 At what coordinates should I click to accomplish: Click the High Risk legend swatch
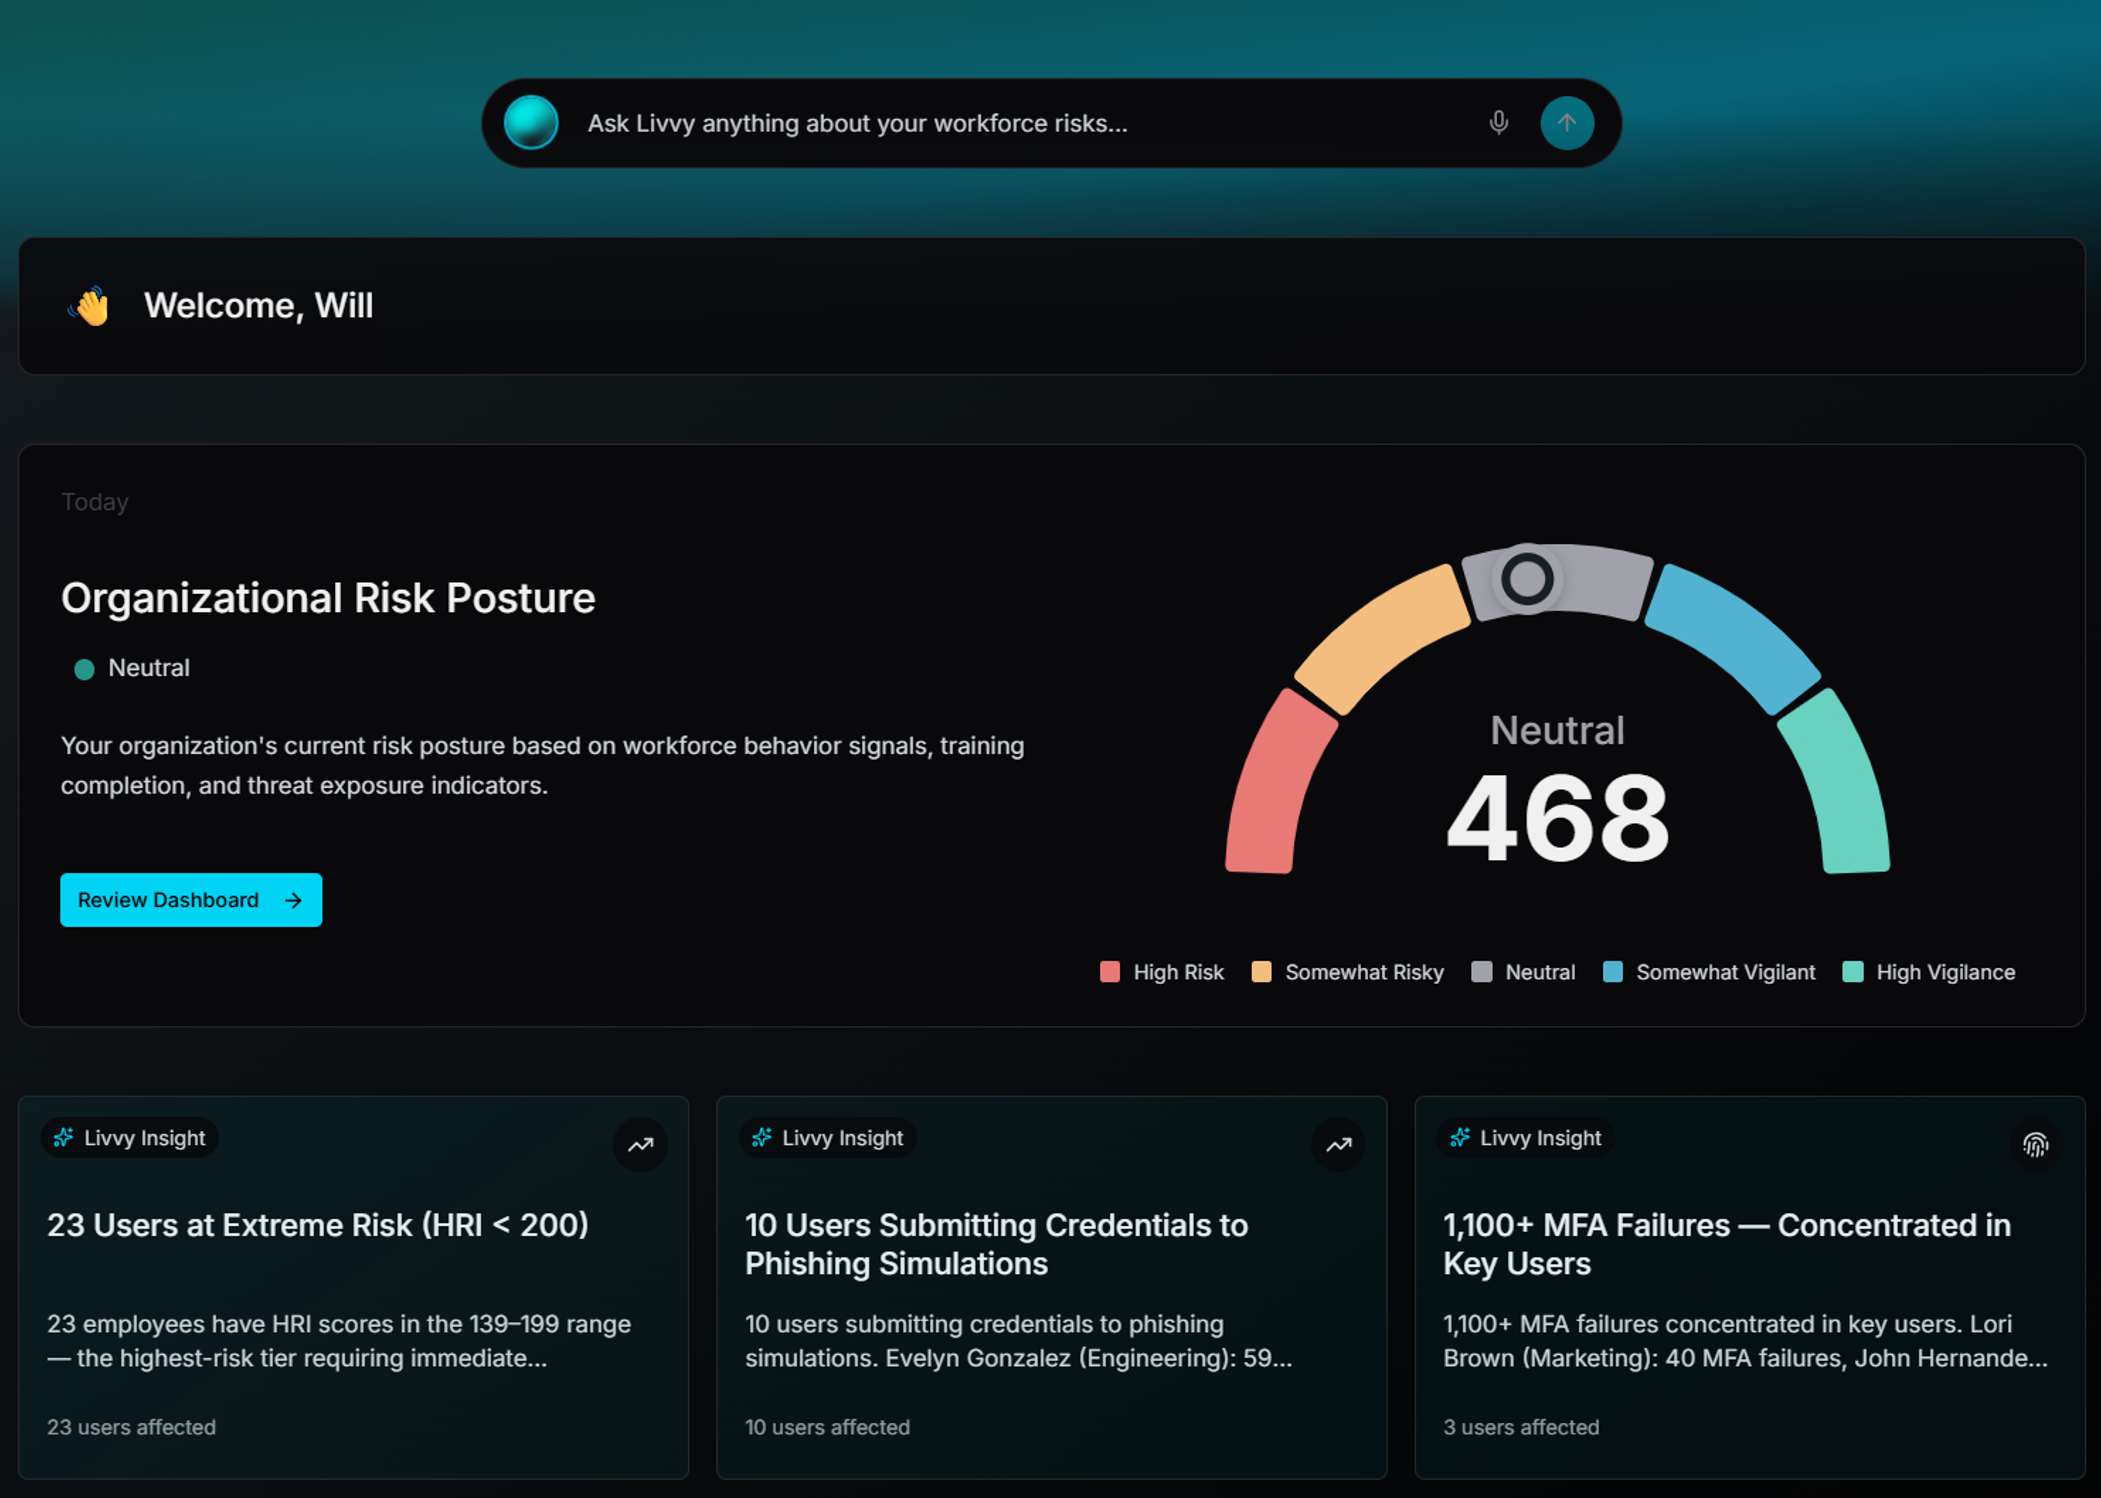[1110, 972]
